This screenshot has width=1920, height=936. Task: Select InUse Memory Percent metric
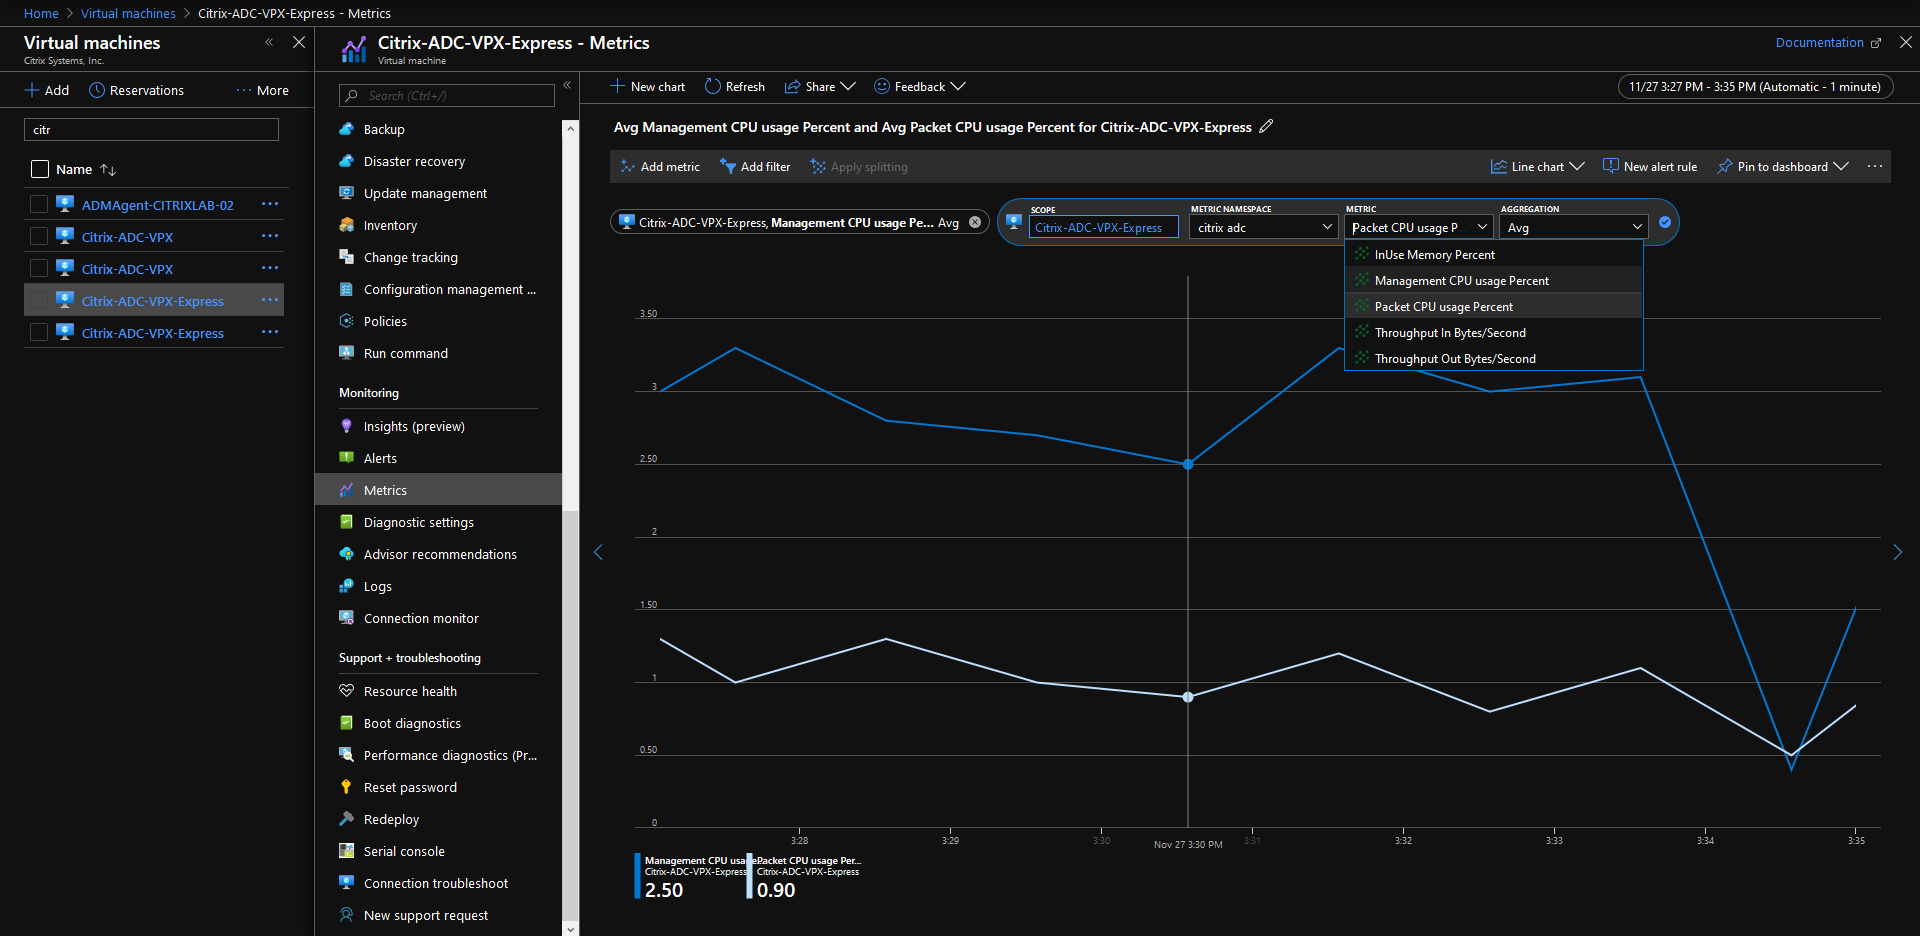click(1493, 254)
